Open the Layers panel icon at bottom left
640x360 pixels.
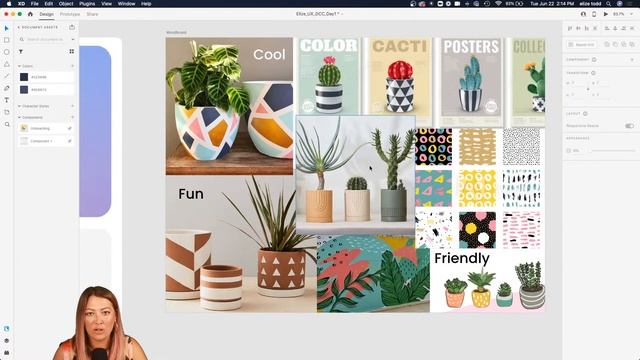[x=7, y=340]
